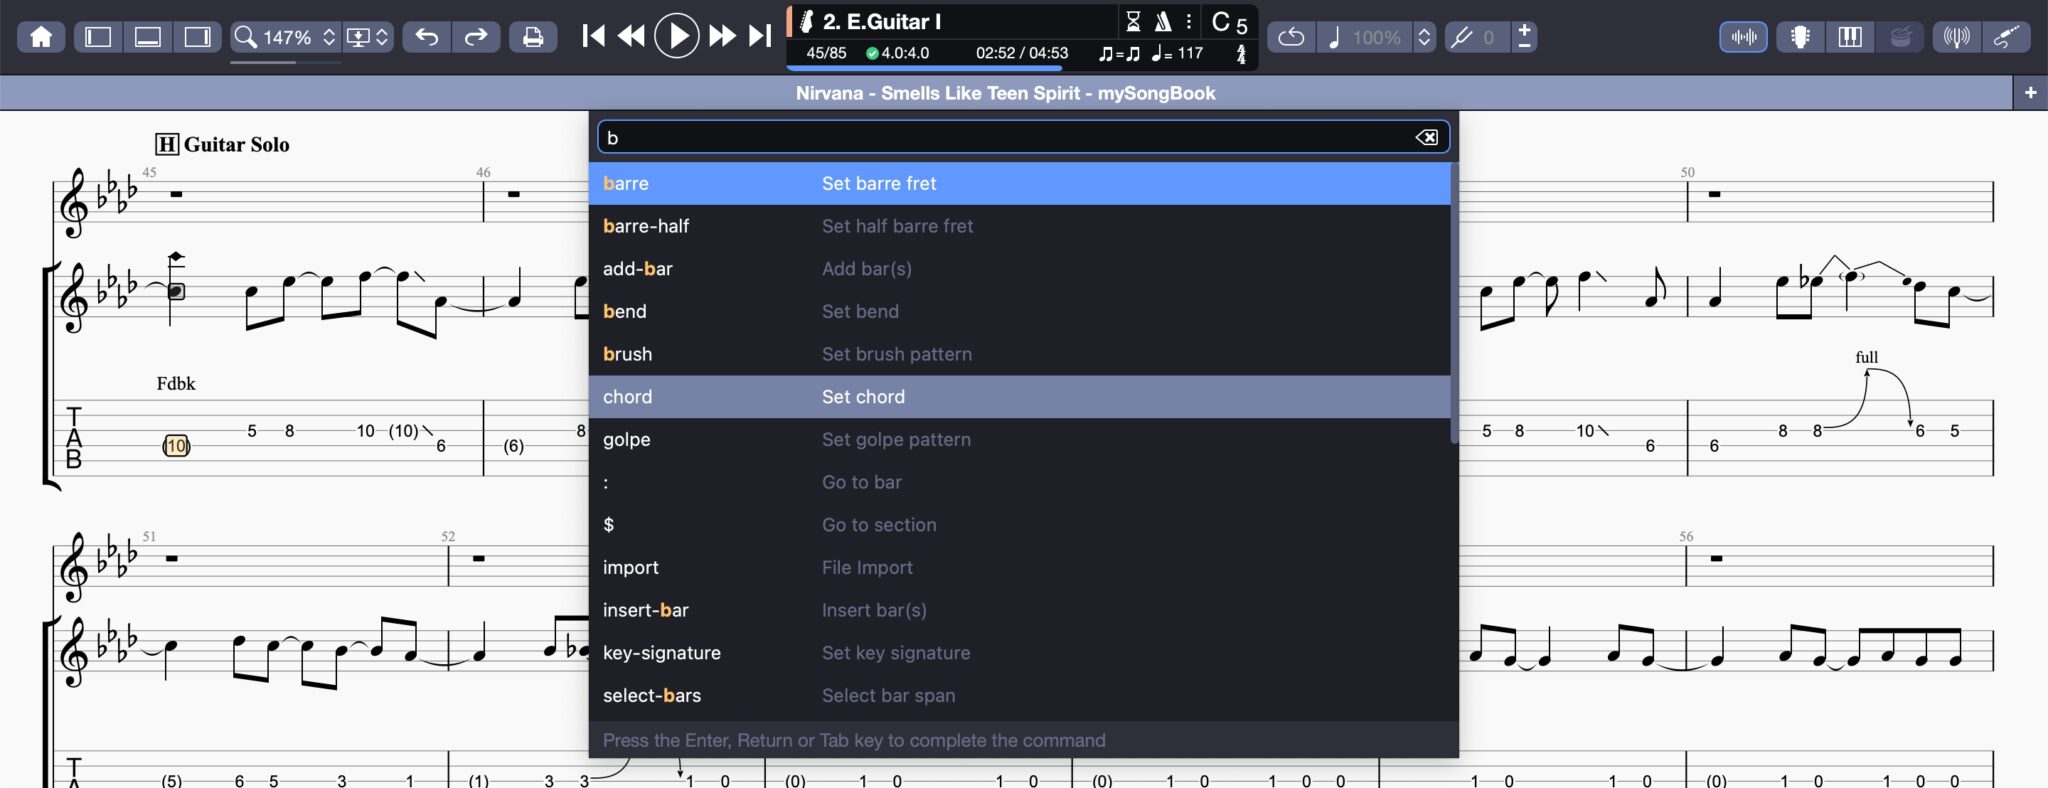Pick the select-bars command
This screenshot has width=2048, height=788.
click(1019, 695)
